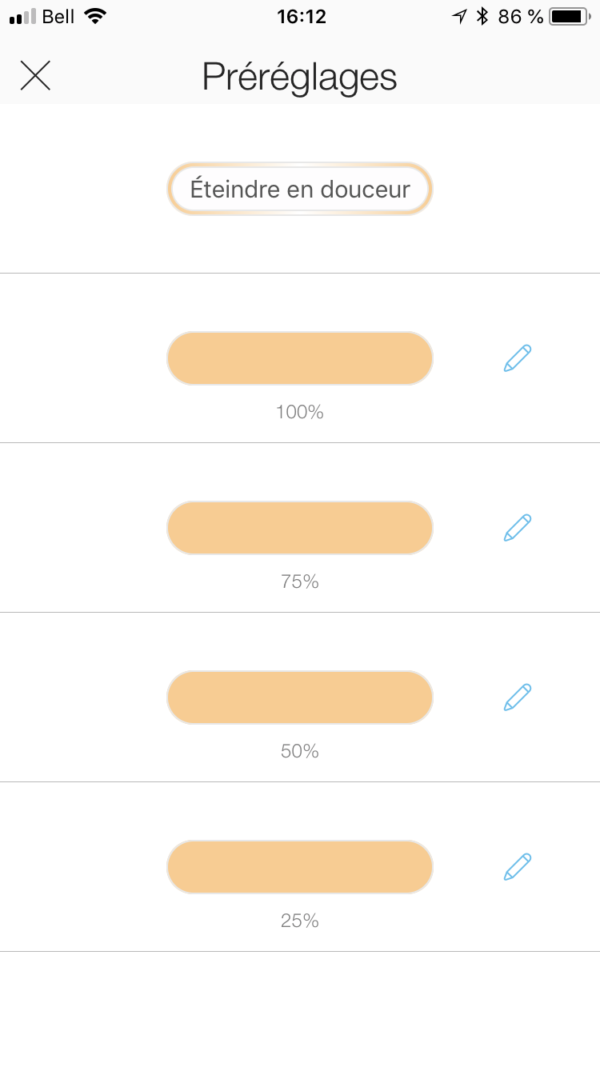Tap the battery icon in status bar
The image size is (600, 1067).
click(569, 16)
